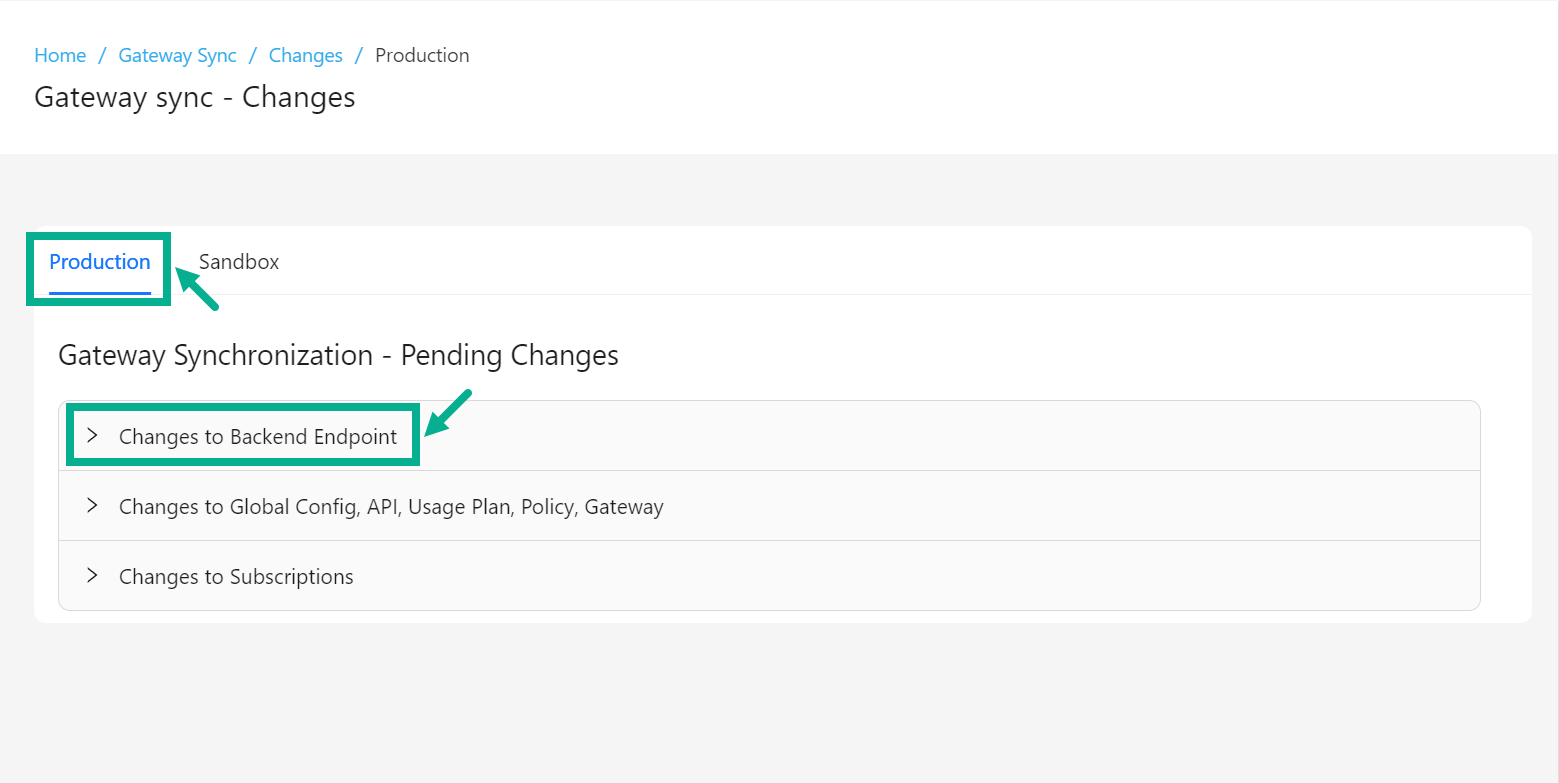Click blank area of the Subscriptions accordion row

pyautogui.click(x=900, y=577)
